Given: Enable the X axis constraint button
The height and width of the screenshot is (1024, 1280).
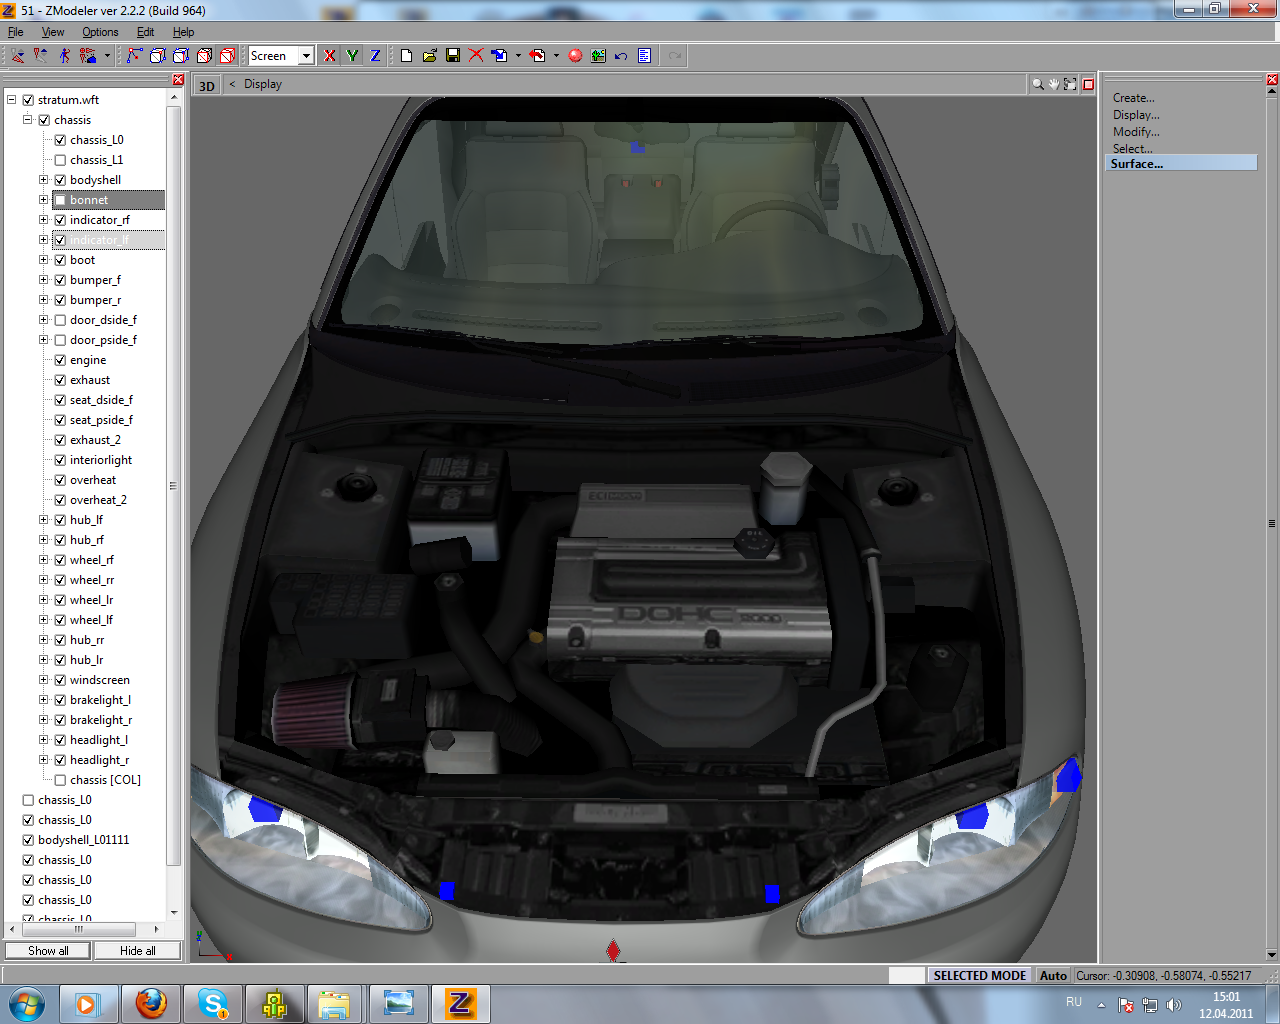Looking at the screenshot, I should click(x=330, y=56).
